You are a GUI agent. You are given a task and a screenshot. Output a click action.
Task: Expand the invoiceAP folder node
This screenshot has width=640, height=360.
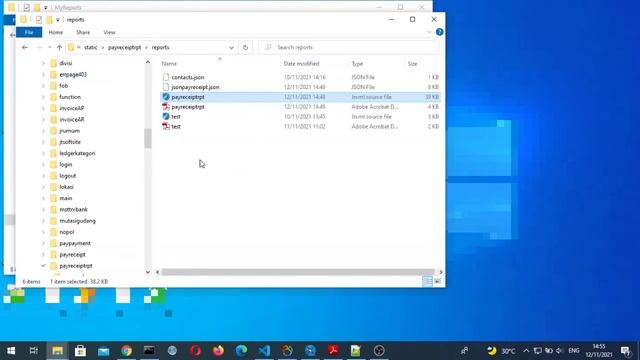pyautogui.click(x=43, y=108)
